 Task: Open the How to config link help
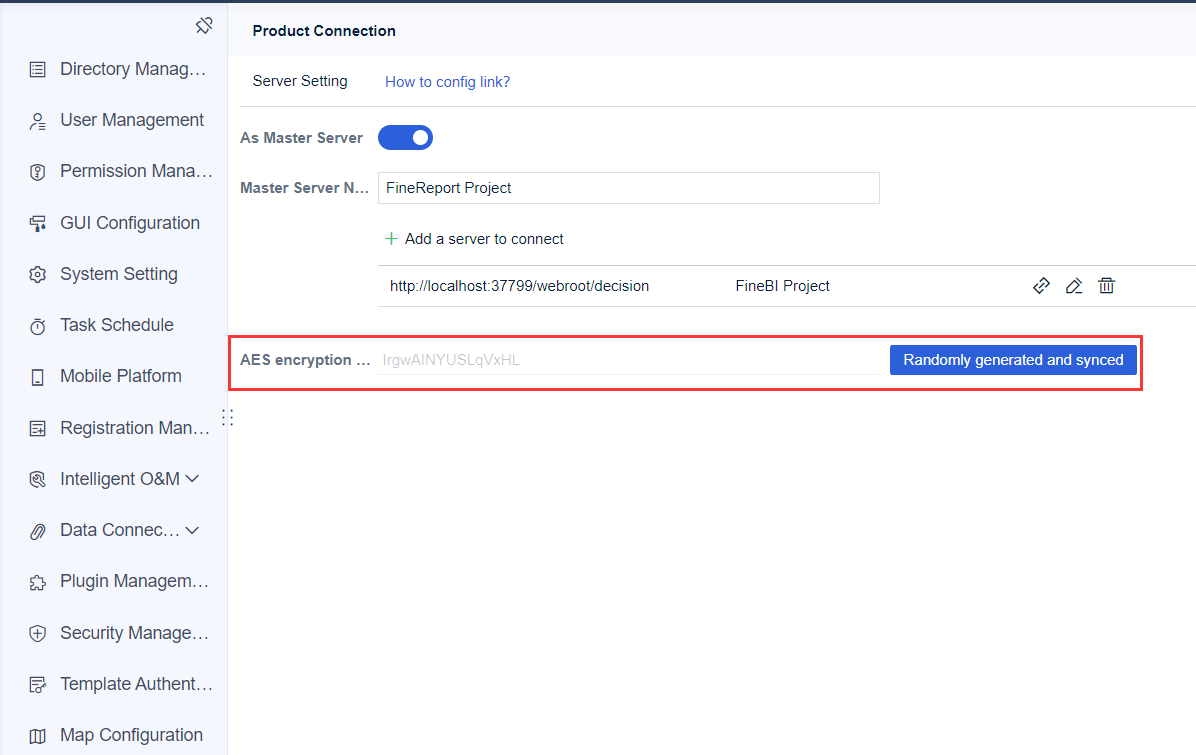pos(447,81)
